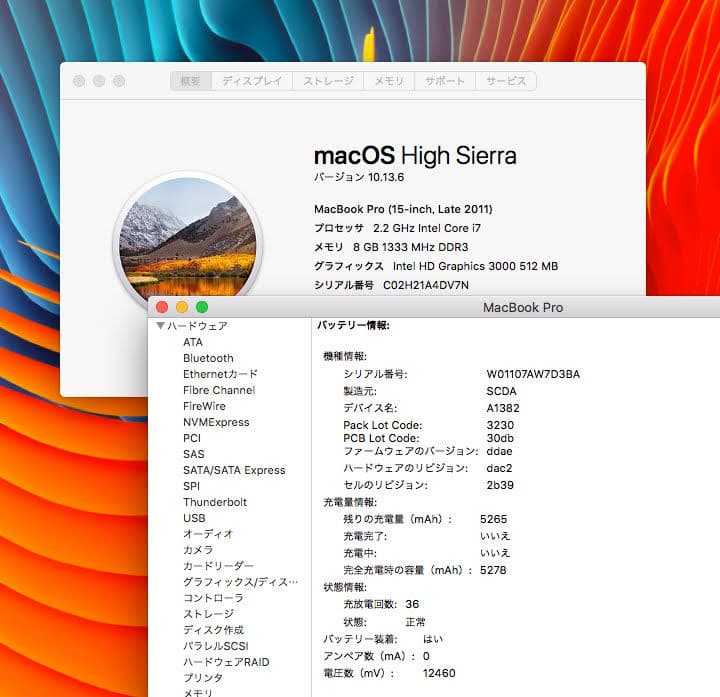This screenshot has width=720, height=697.
Task: Click the バージョン 10.13.6 text
Action: click(x=359, y=177)
